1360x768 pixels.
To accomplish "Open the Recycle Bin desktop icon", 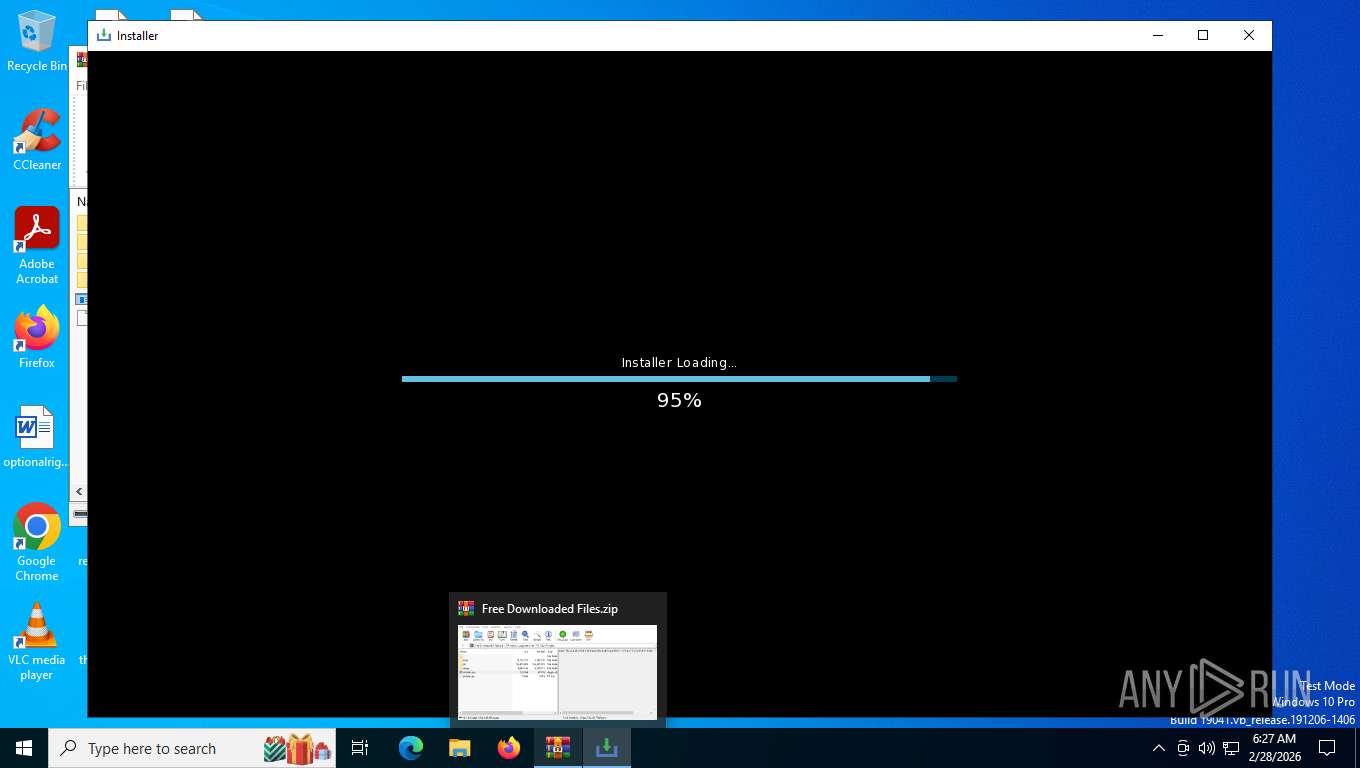I will tap(37, 41).
